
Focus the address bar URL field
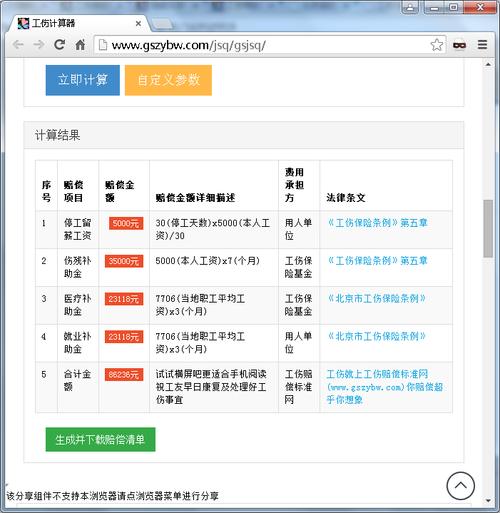(270, 45)
